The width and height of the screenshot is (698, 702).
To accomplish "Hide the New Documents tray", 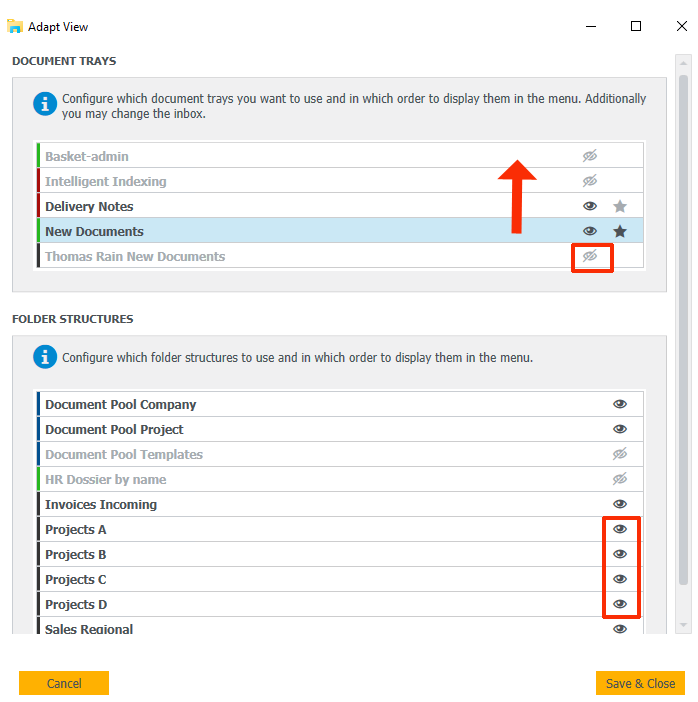I will pos(590,231).
